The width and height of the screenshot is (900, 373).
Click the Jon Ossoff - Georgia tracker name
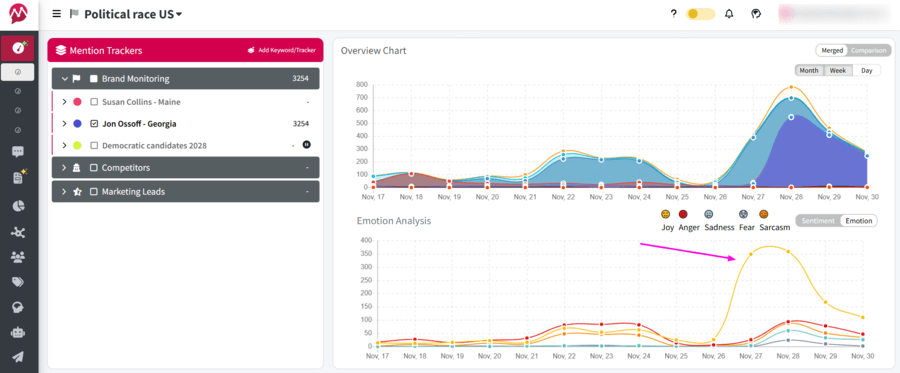click(x=139, y=123)
